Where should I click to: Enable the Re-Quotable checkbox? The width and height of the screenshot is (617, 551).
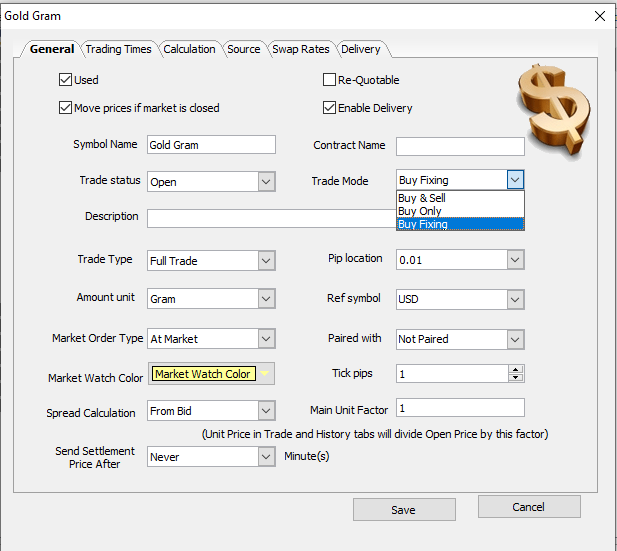tap(329, 80)
